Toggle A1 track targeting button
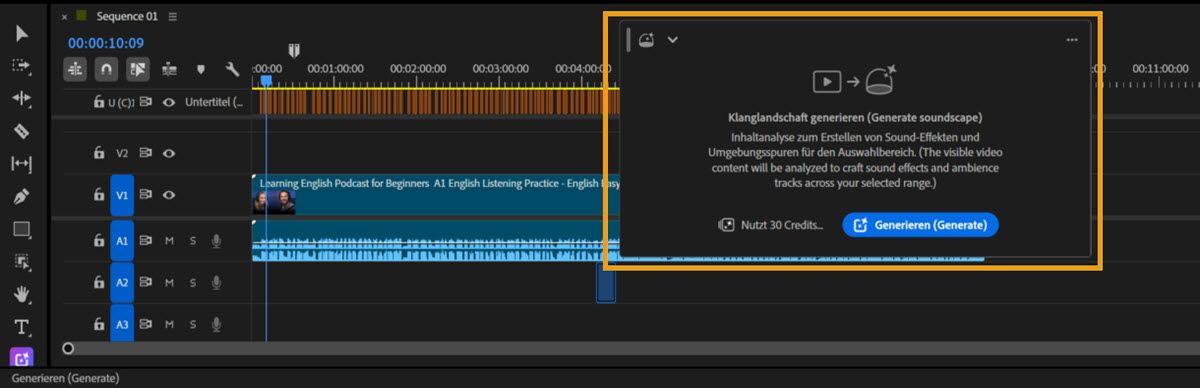 tap(122, 241)
